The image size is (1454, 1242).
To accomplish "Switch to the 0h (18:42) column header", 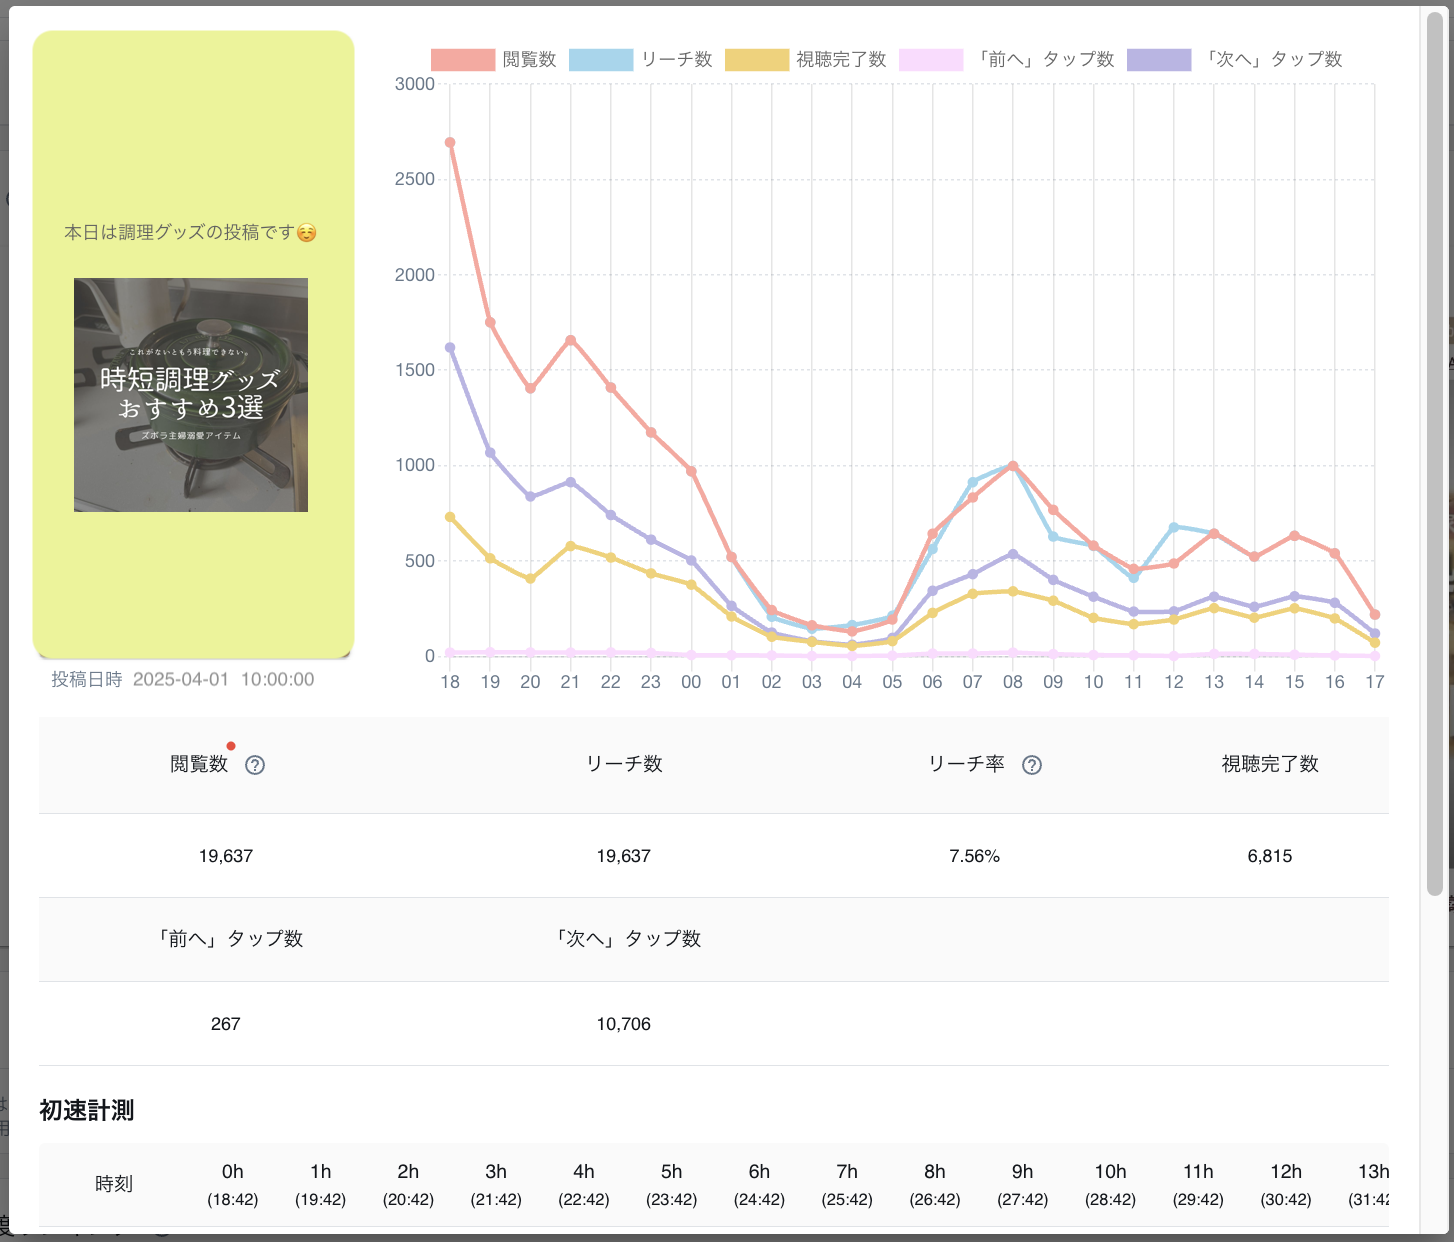I will point(232,1184).
